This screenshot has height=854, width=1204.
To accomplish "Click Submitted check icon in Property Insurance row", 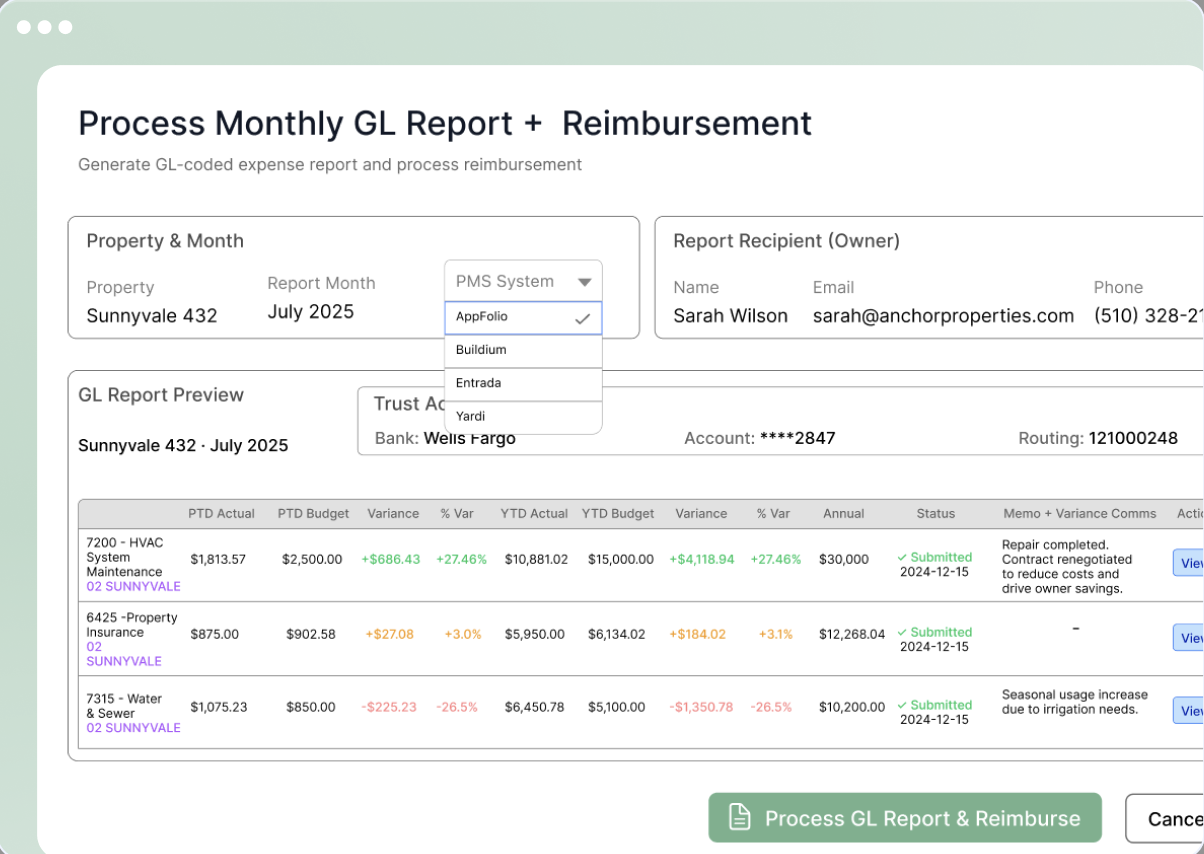I will (x=902, y=632).
